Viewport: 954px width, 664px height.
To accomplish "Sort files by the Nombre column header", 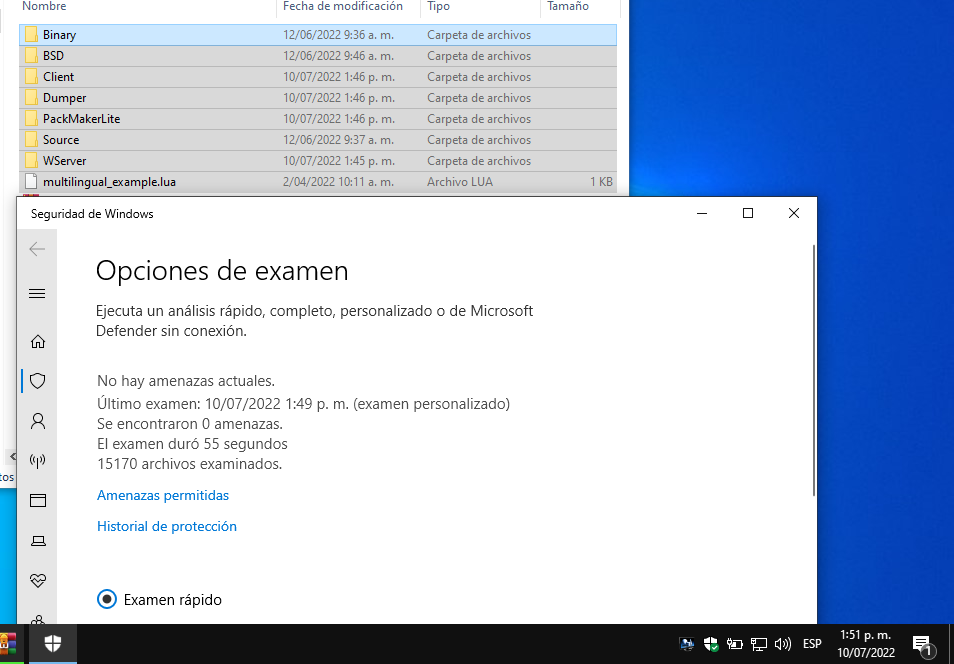I will [x=44, y=7].
